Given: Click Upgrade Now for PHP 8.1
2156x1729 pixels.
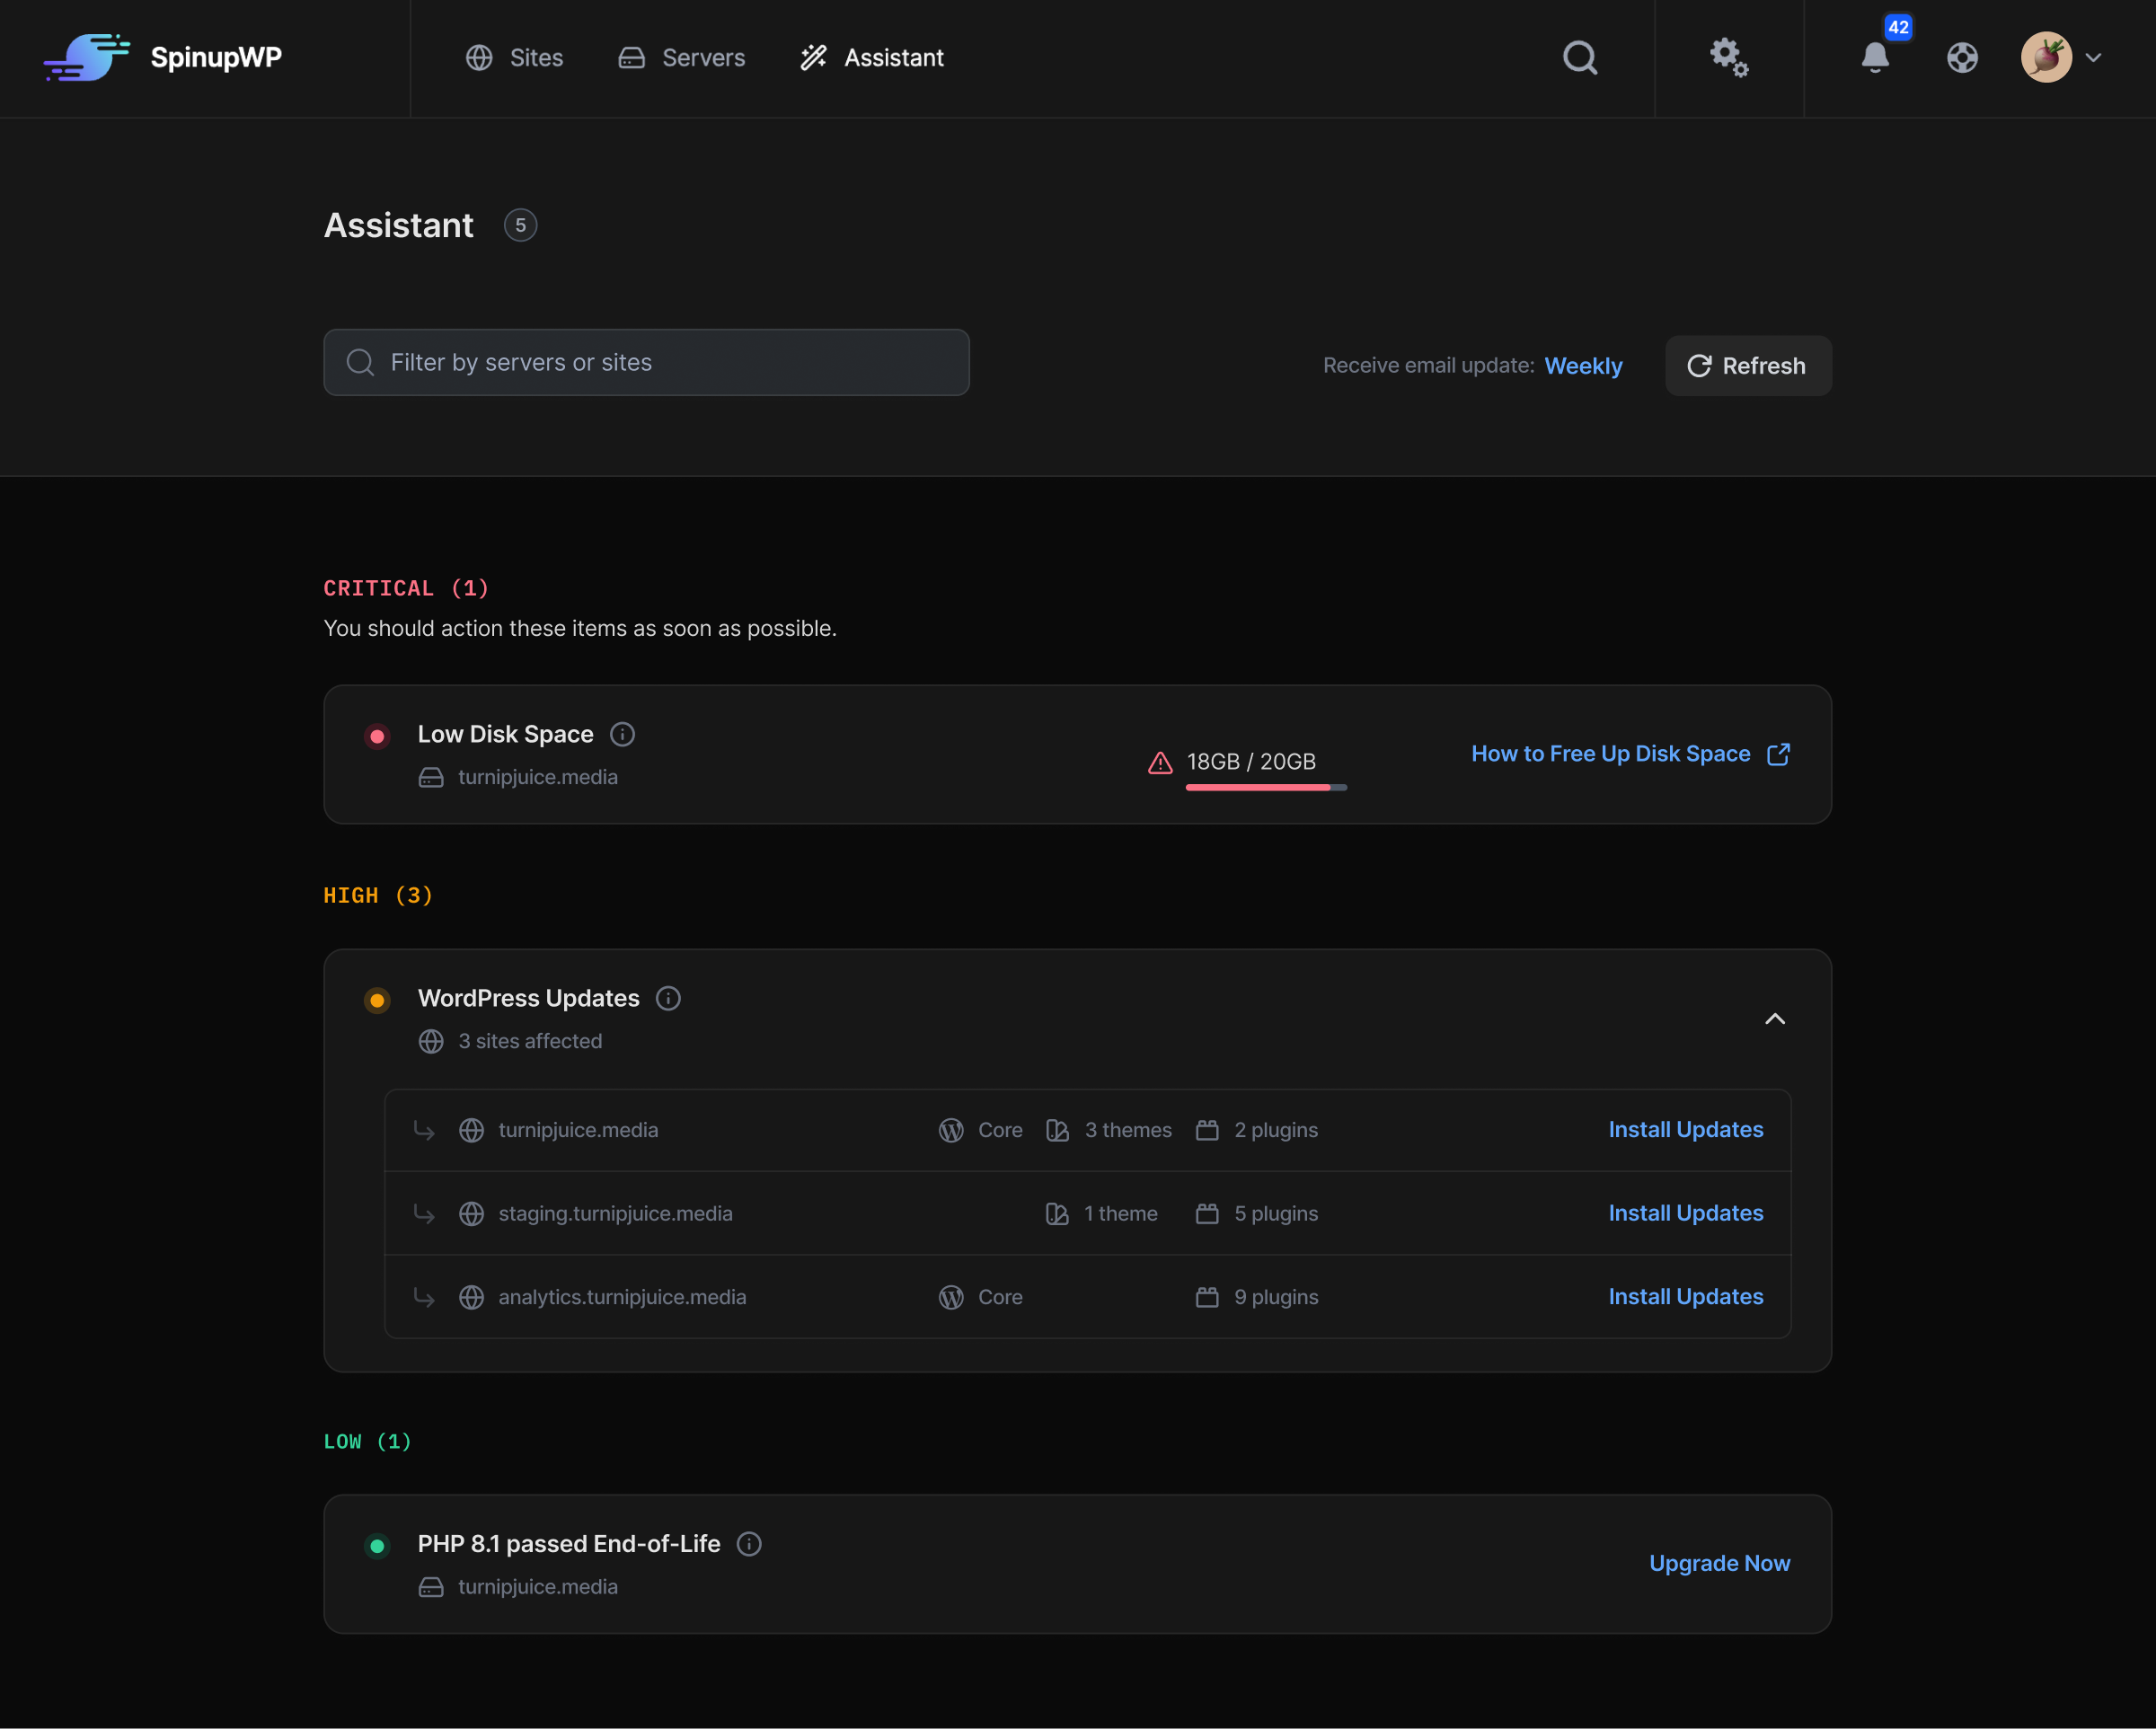Looking at the screenshot, I should pos(1719,1563).
